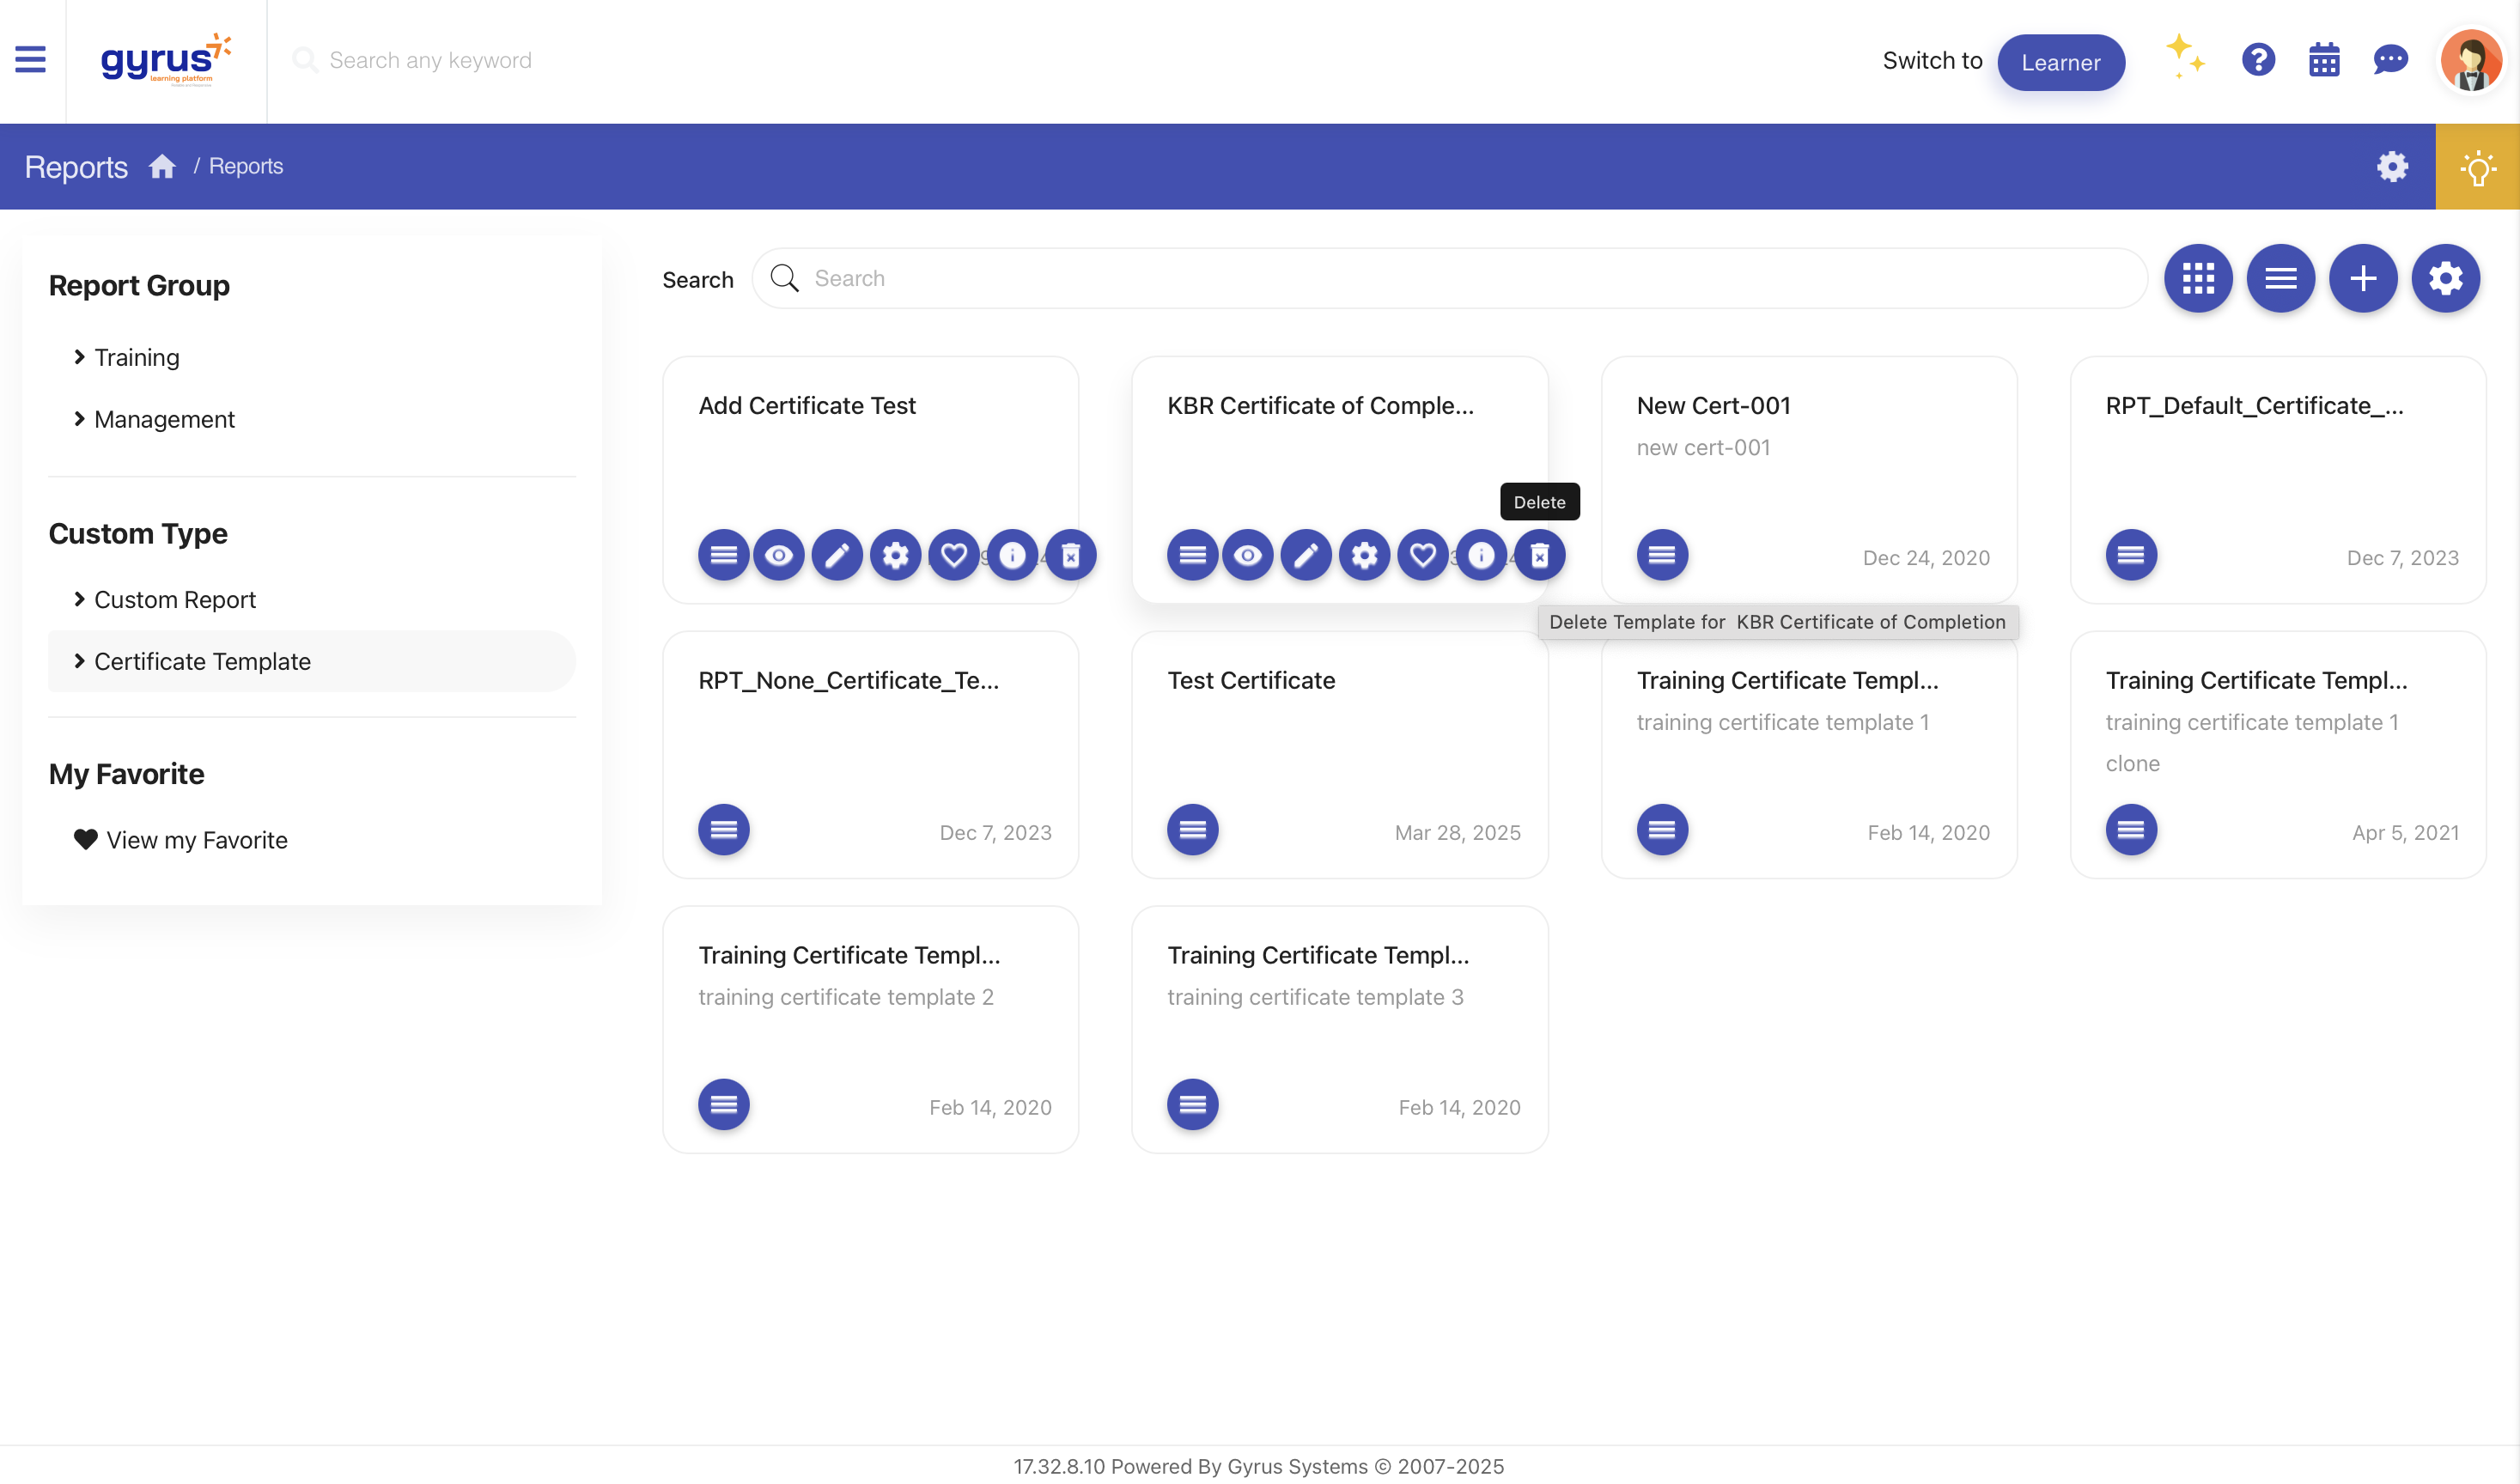
Task: Click eye preview icon on KBR Certificate card
Action: coord(1247,555)
